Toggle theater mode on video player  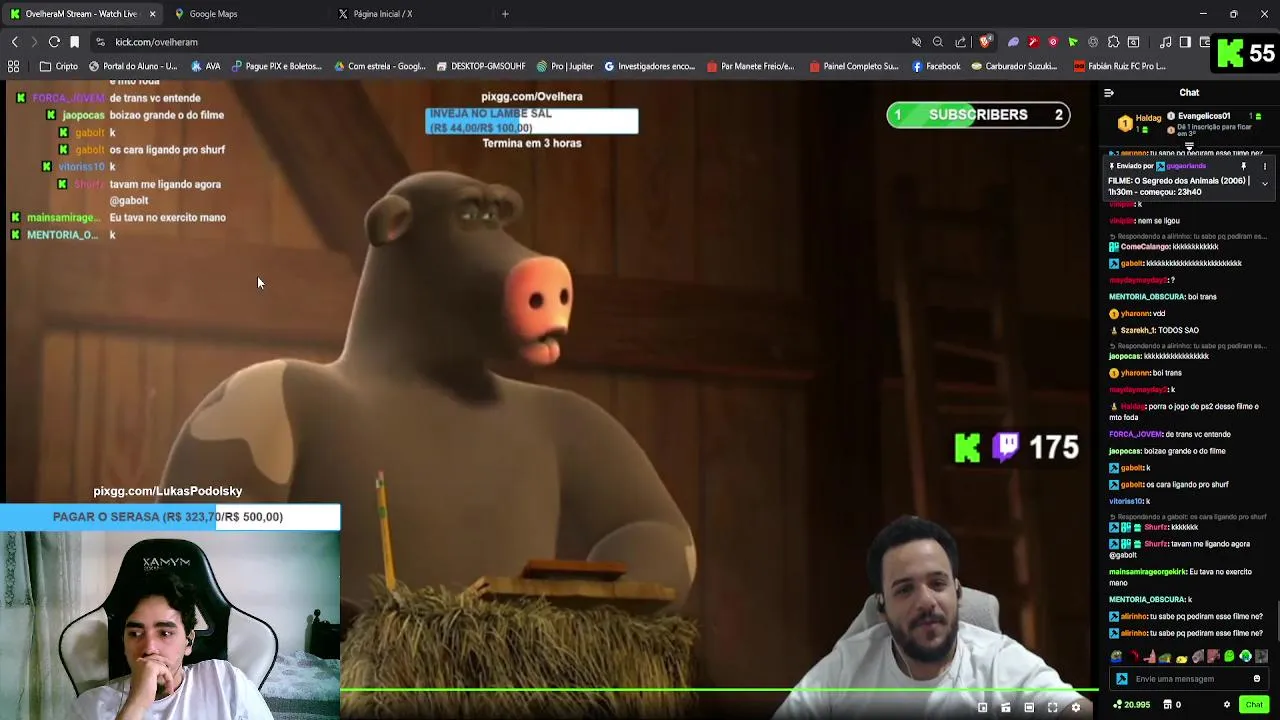1029,708
